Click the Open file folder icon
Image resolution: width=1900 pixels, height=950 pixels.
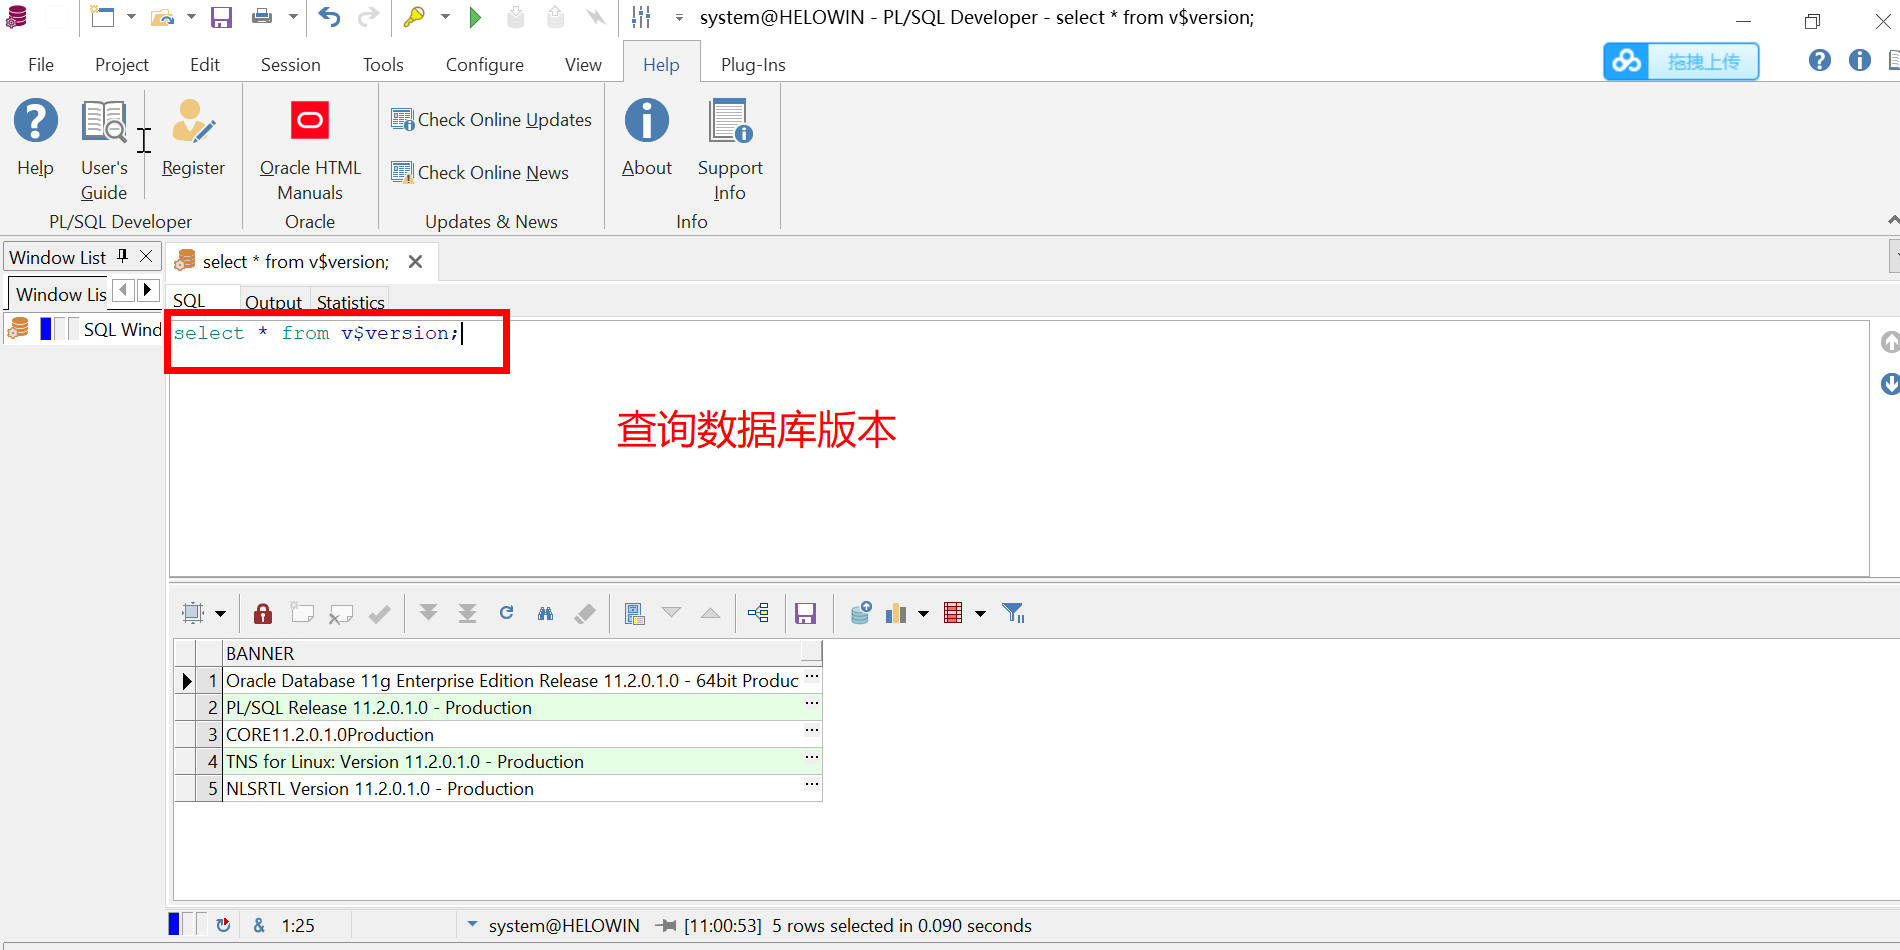point(162,17)
